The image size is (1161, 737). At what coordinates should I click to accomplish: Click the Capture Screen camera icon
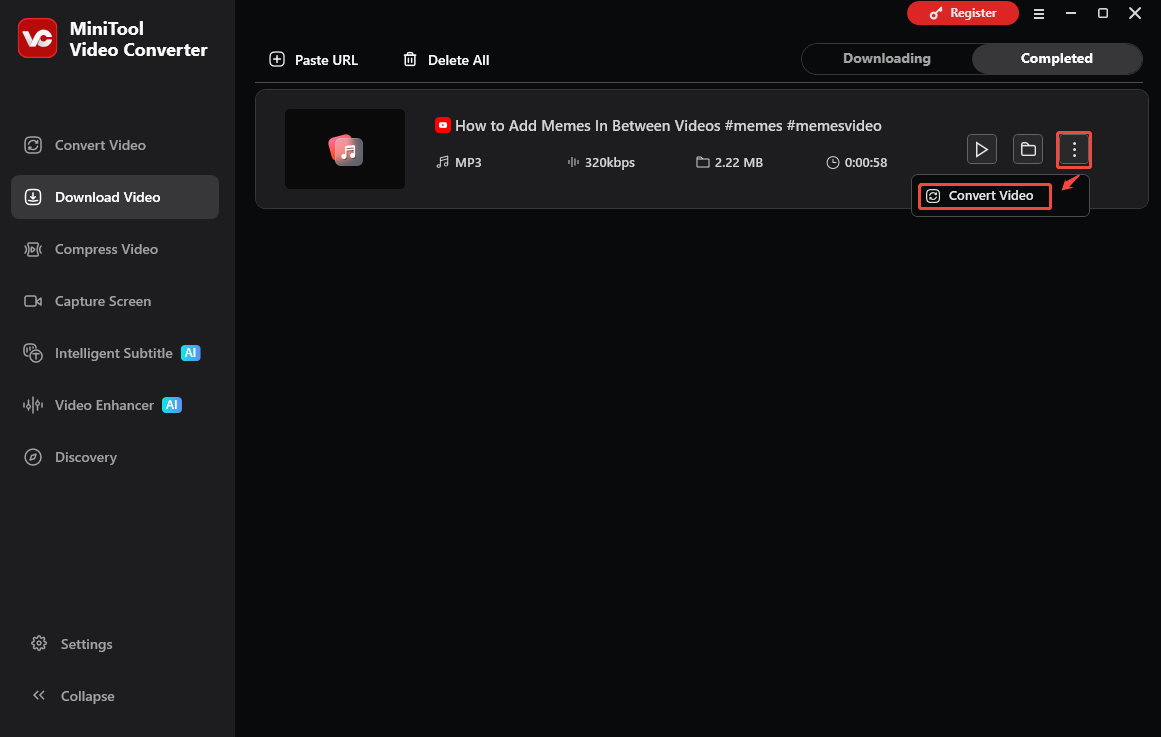[x=33, y=301]
